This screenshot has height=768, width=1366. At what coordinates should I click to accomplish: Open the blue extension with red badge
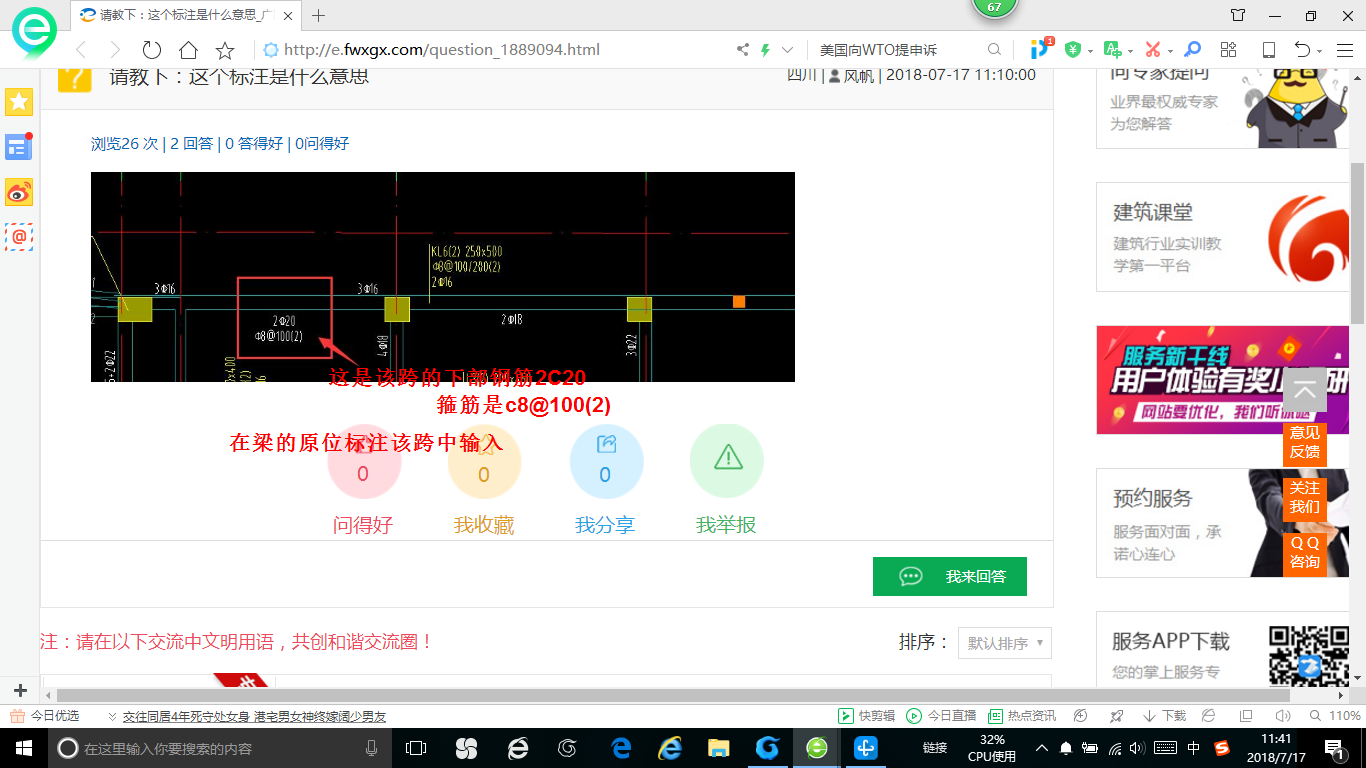(x=1041, y=48)
